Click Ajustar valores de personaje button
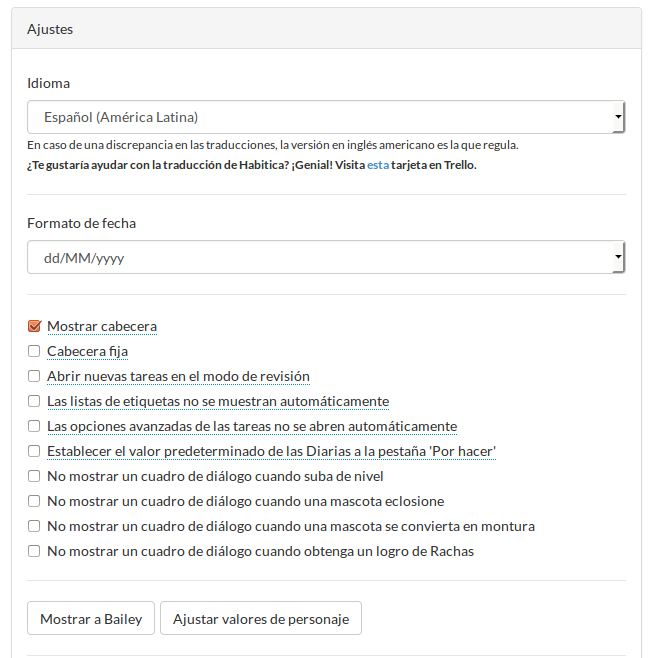The image size is (654, 658). point(261,619)
